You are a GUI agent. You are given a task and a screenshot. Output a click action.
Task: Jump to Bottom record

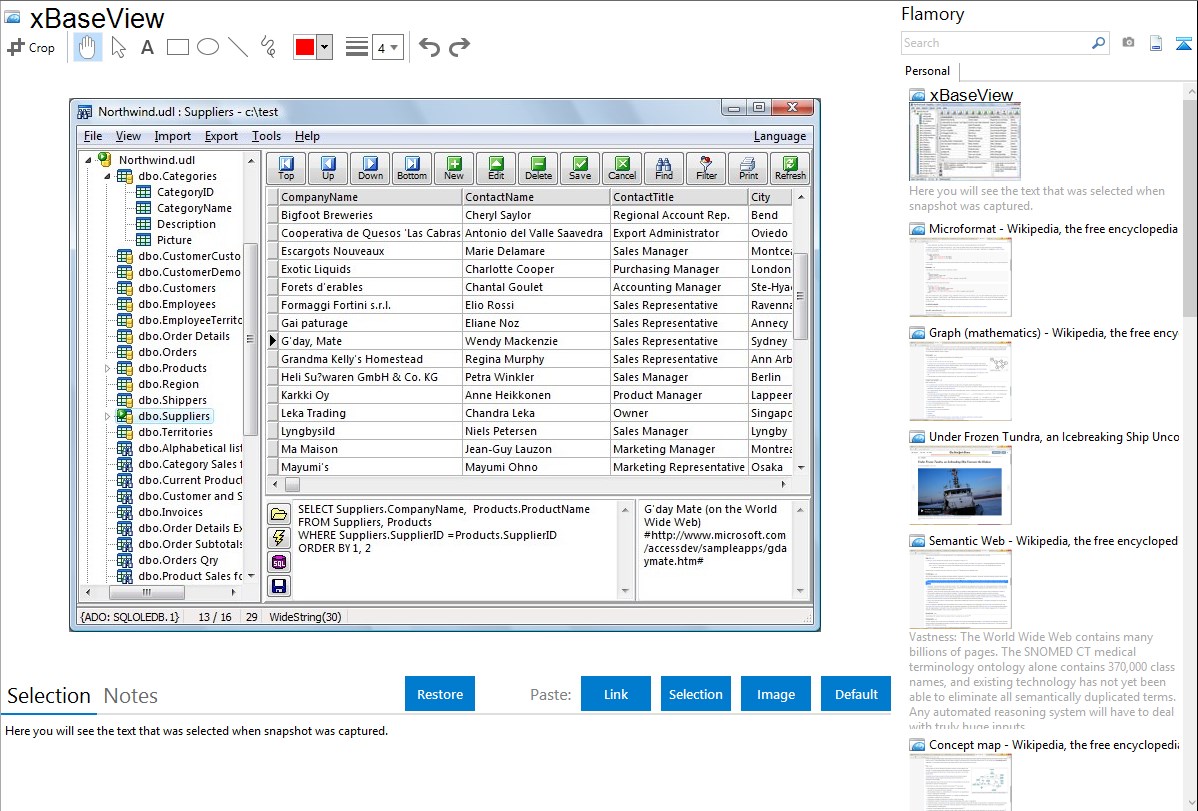point(412,168)
